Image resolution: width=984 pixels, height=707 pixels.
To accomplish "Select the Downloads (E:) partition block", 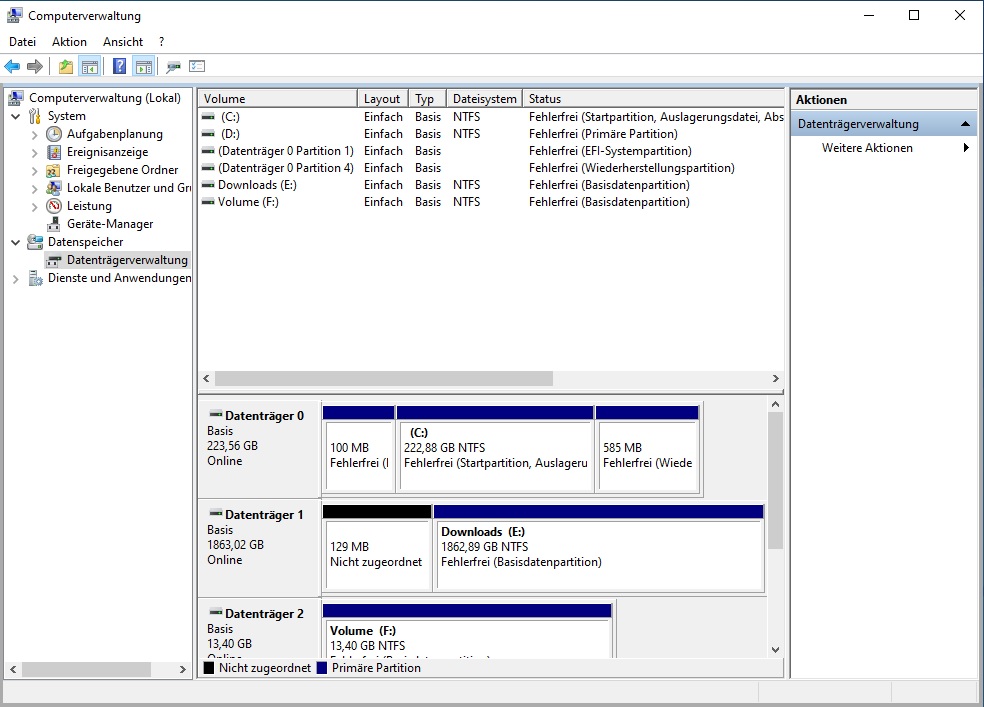I will [x=599, y=548].
